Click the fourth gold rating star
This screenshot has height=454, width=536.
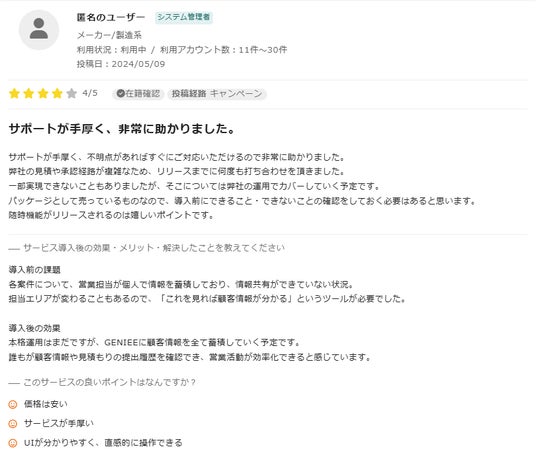[x=57, y=93]
